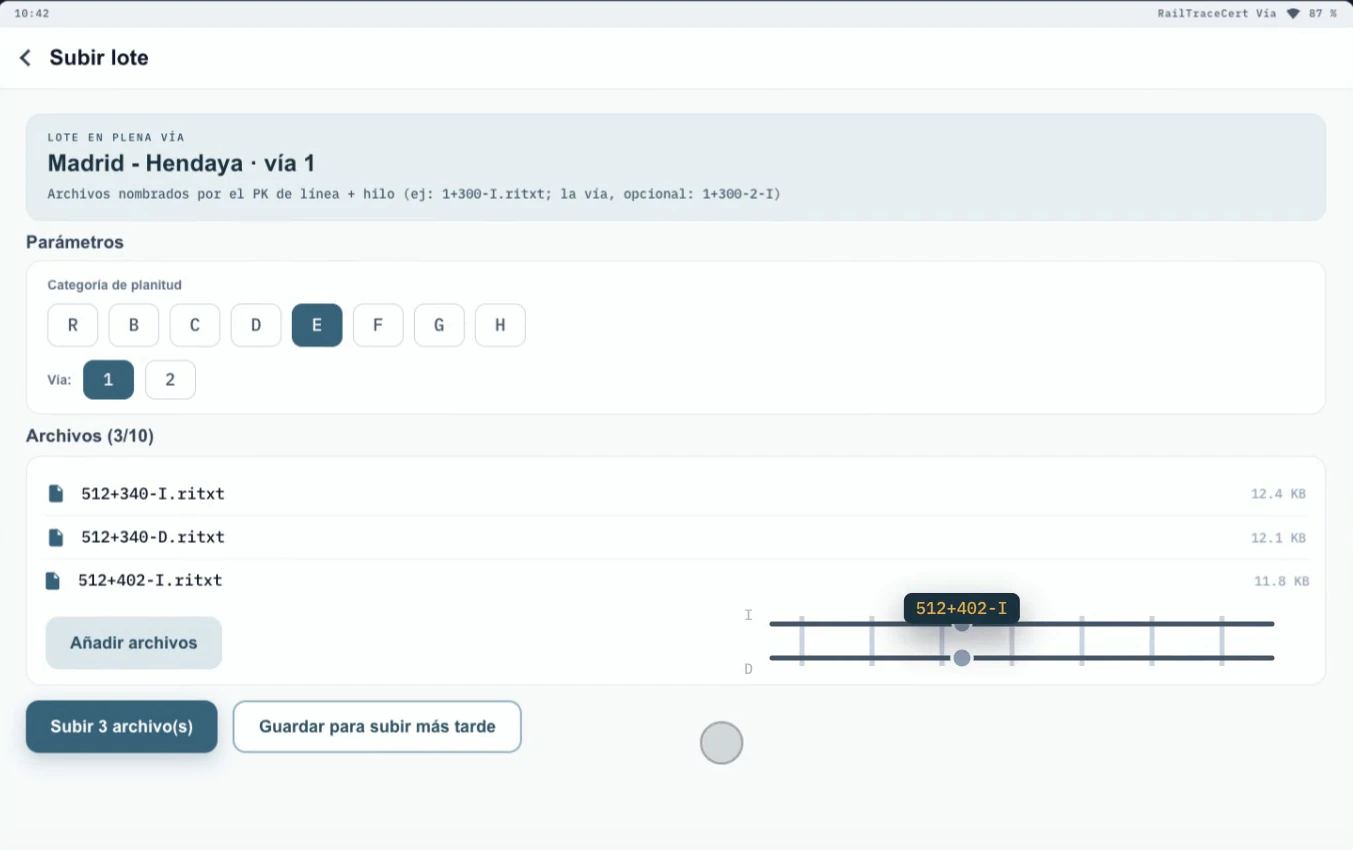Click the Subir lote page title

click(x=99, y=58)
